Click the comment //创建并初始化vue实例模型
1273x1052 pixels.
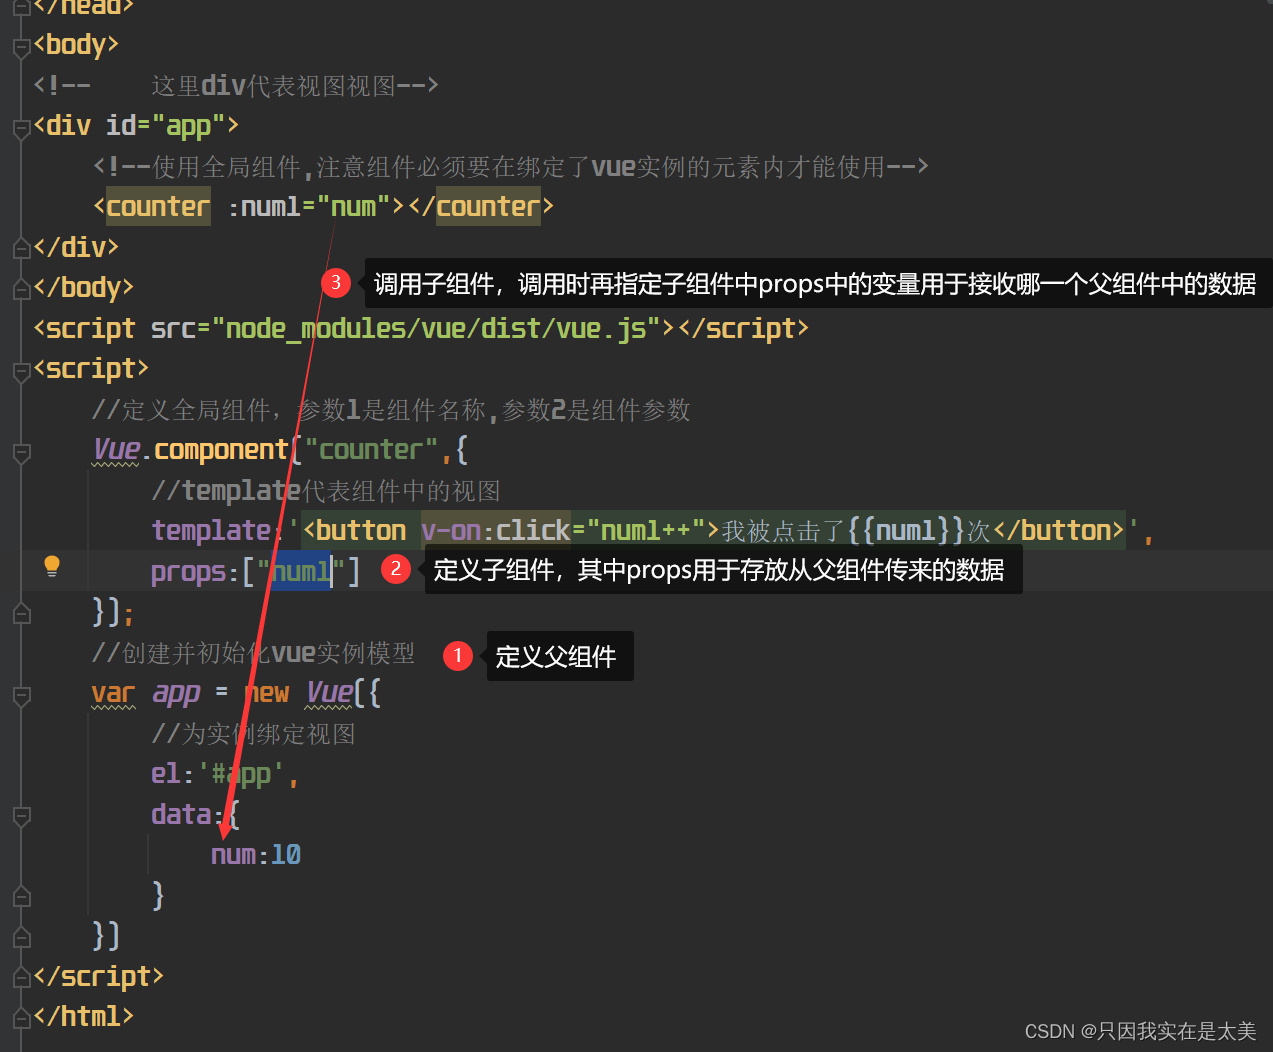click(254, 653)
